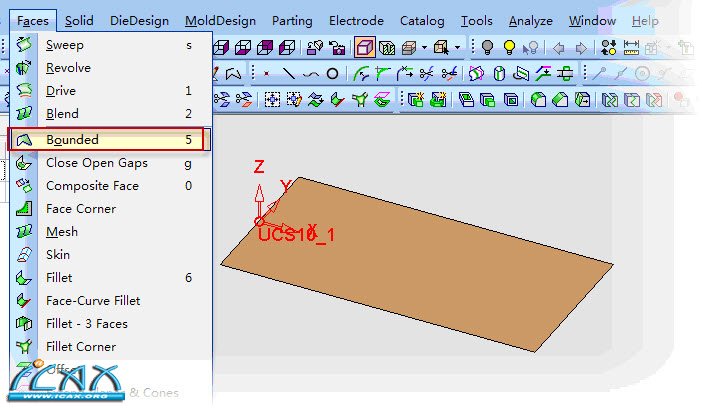The width and height of the screenshot is (702, 408).
Task: Select the Spline curve tool
Action: 311,74
